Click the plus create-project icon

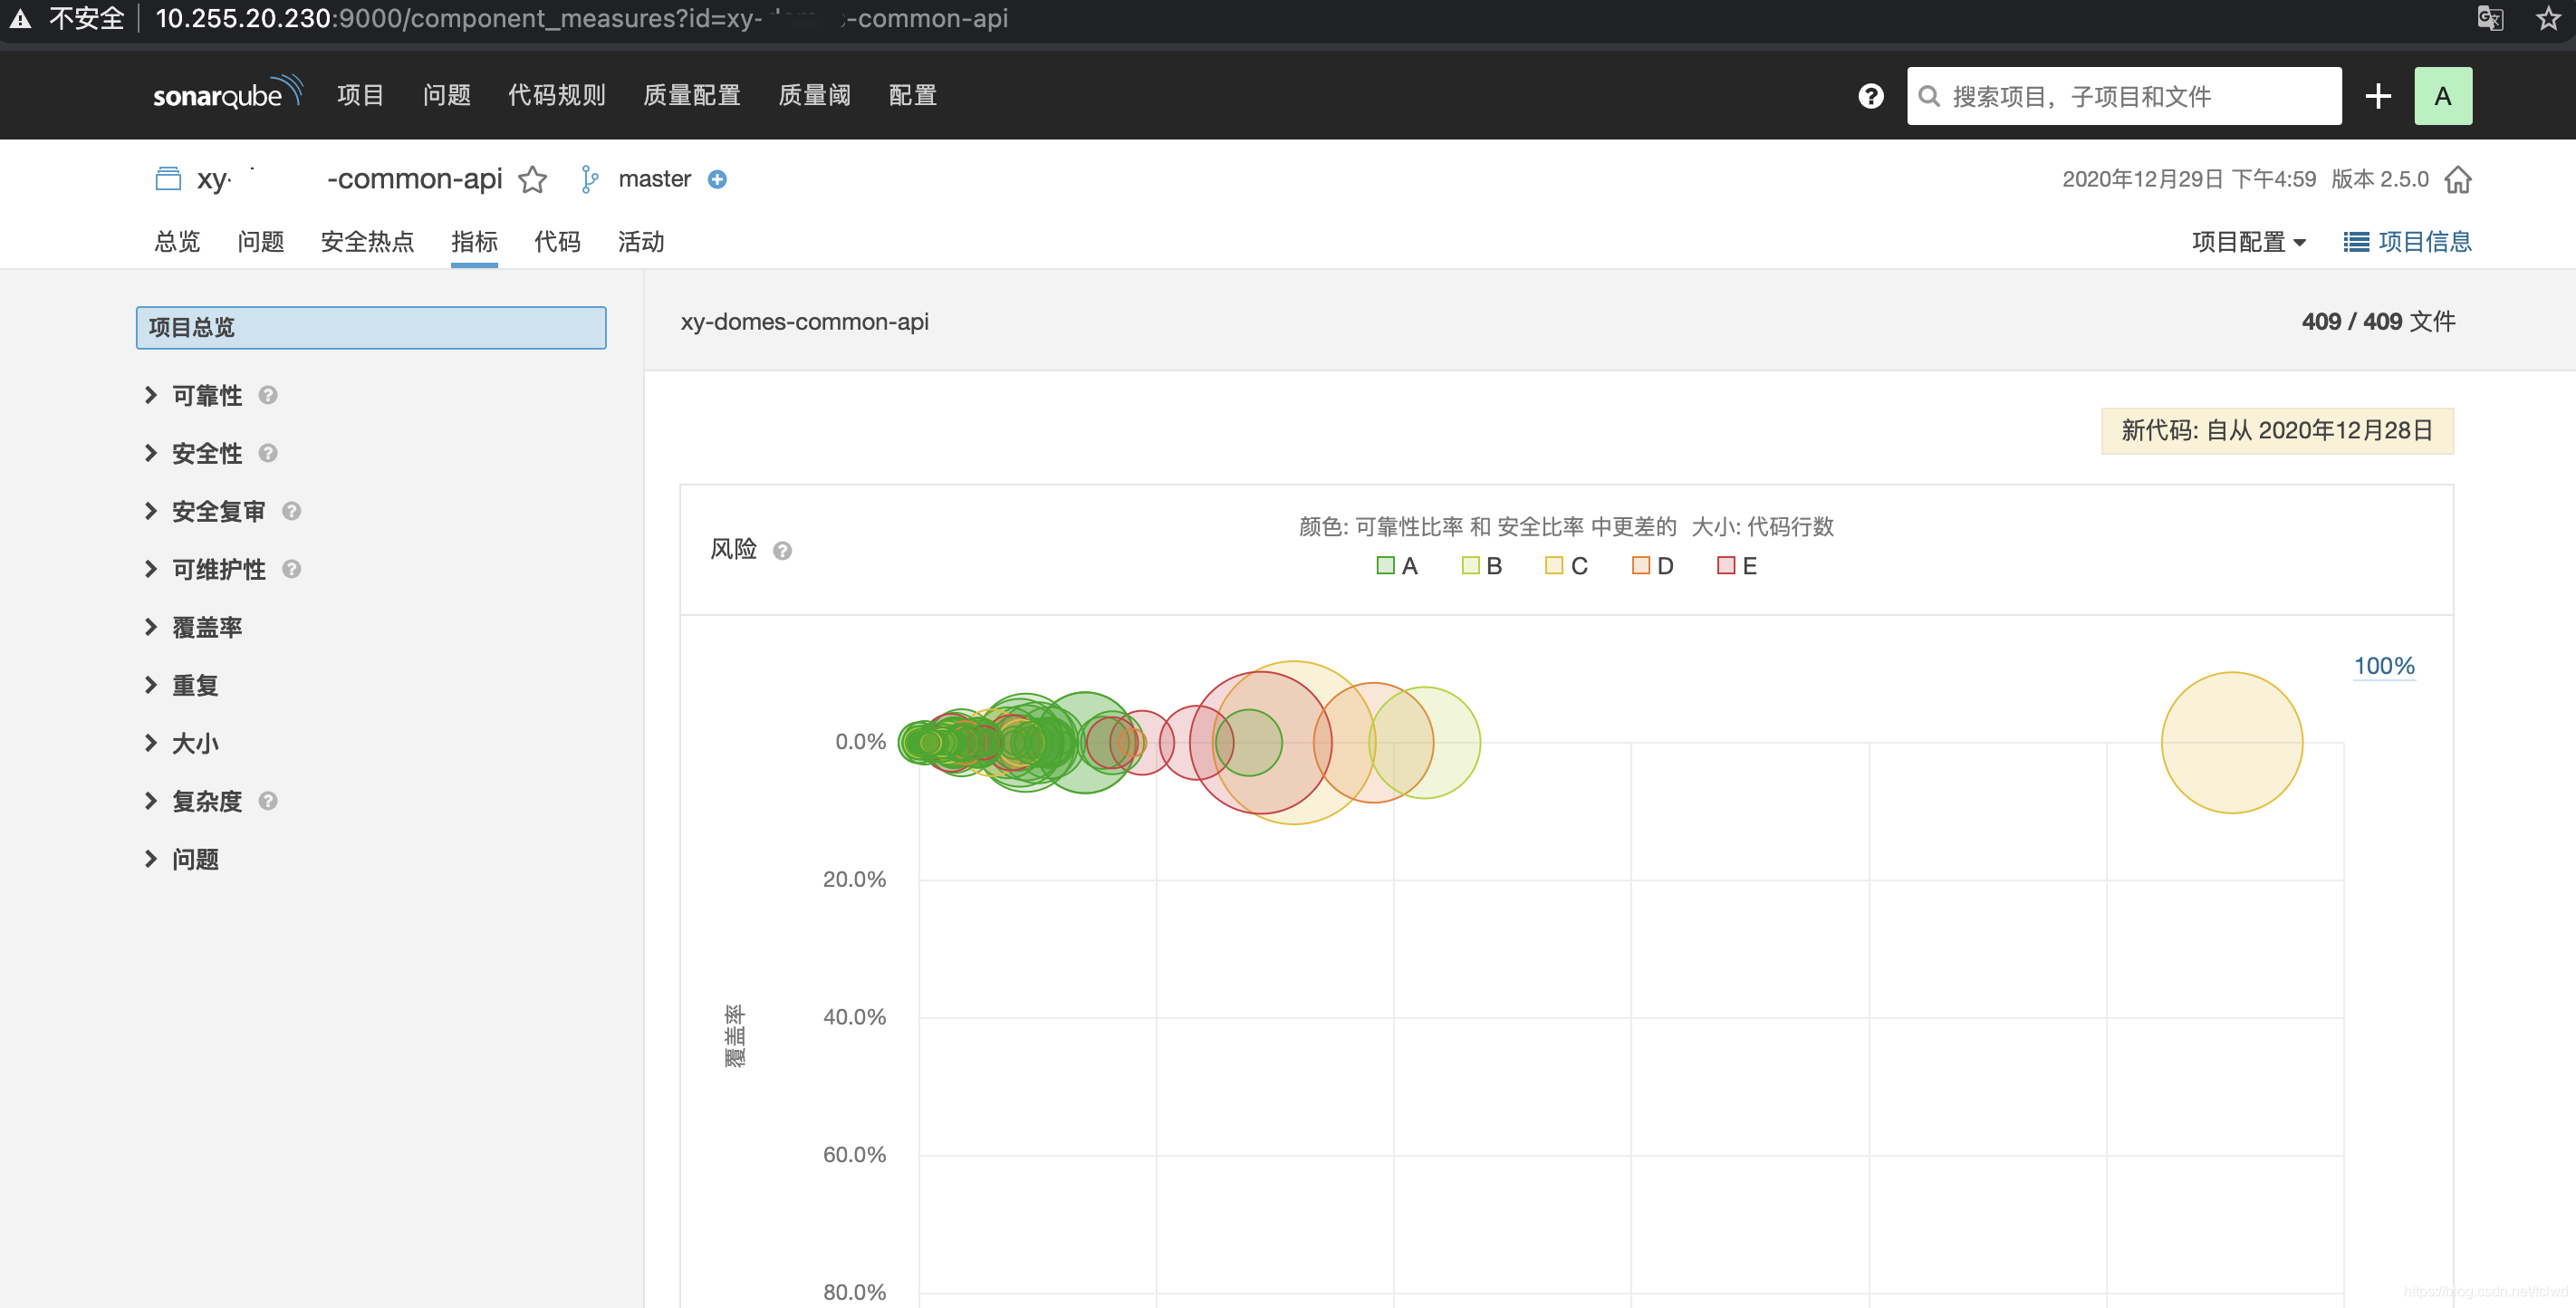click(2378, 96)
